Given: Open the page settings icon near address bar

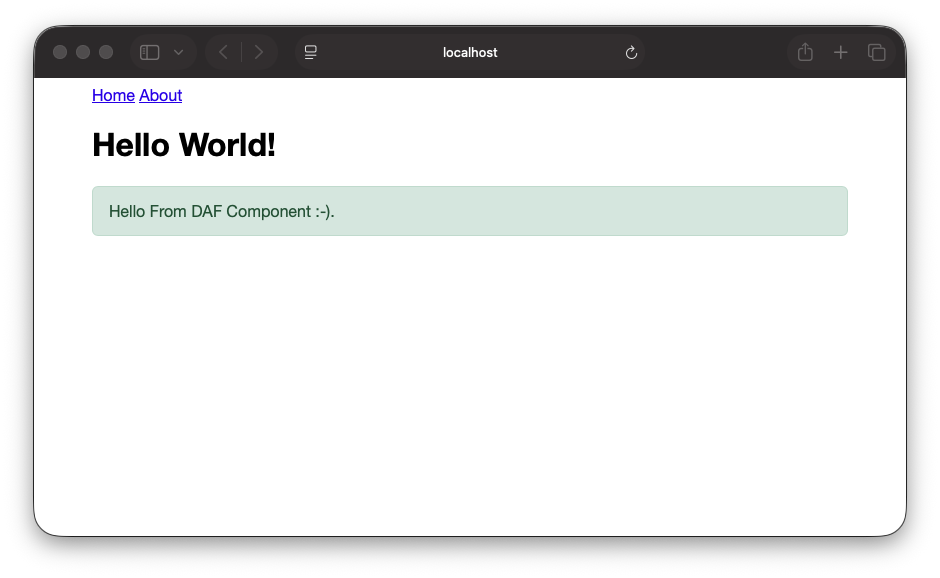Looking at the screenshot, I should pos(310,52).
